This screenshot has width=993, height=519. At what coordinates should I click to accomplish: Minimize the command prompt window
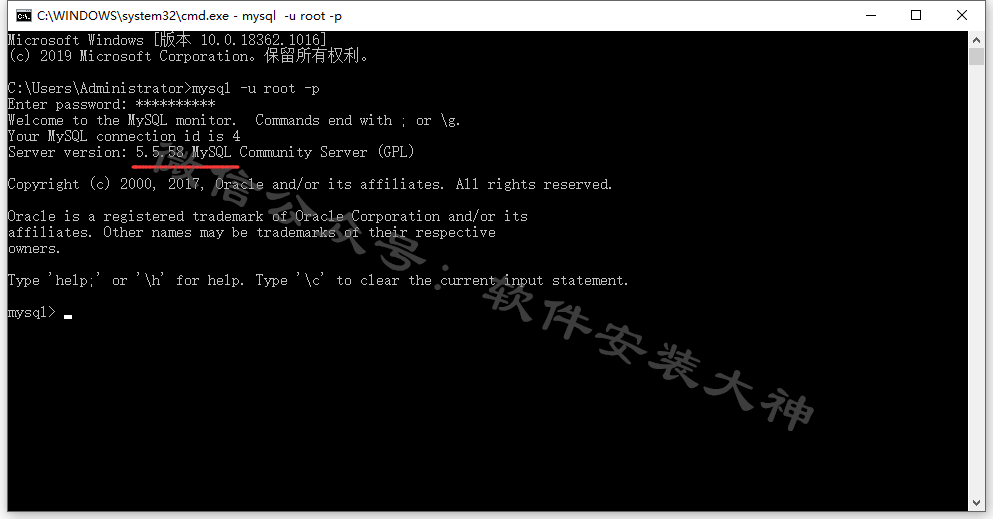tap(871, 15)
